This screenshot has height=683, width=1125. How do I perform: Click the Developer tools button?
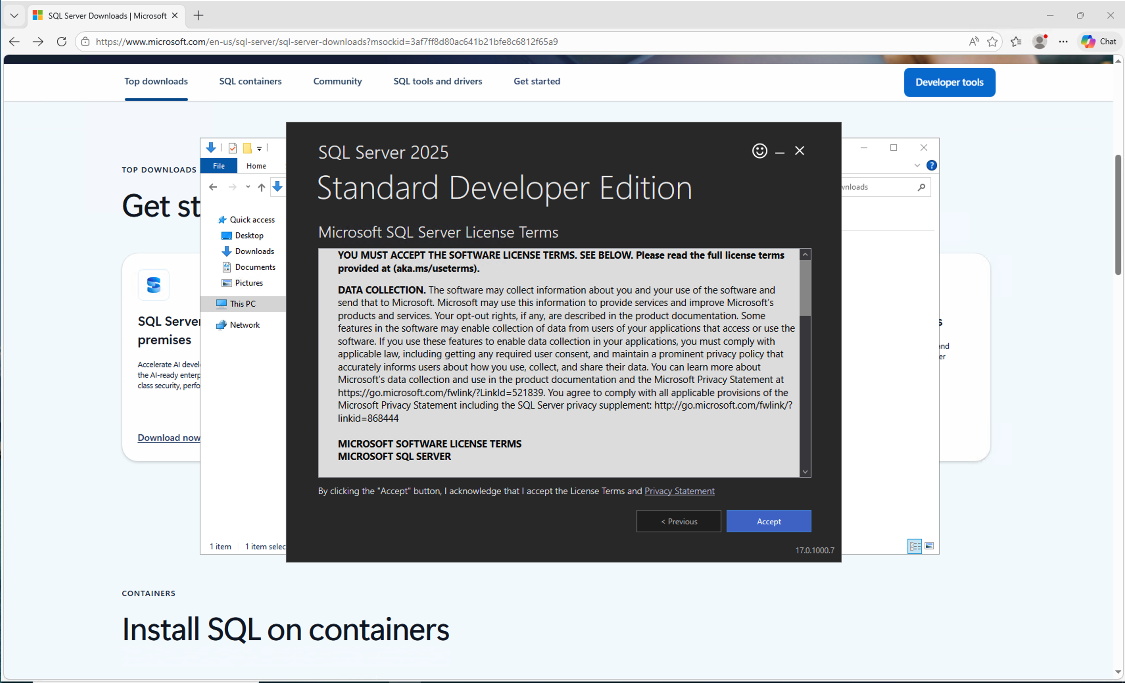[949, 83]
